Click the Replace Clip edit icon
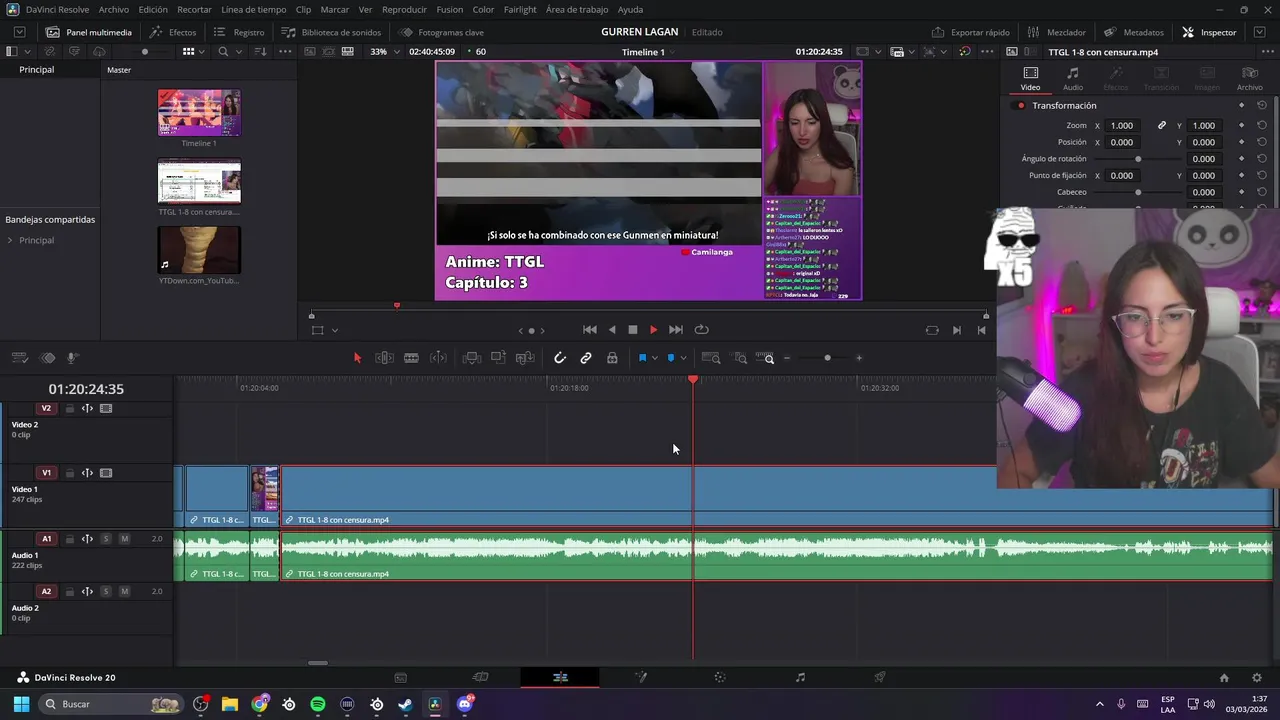 click(x=525, y=358)
